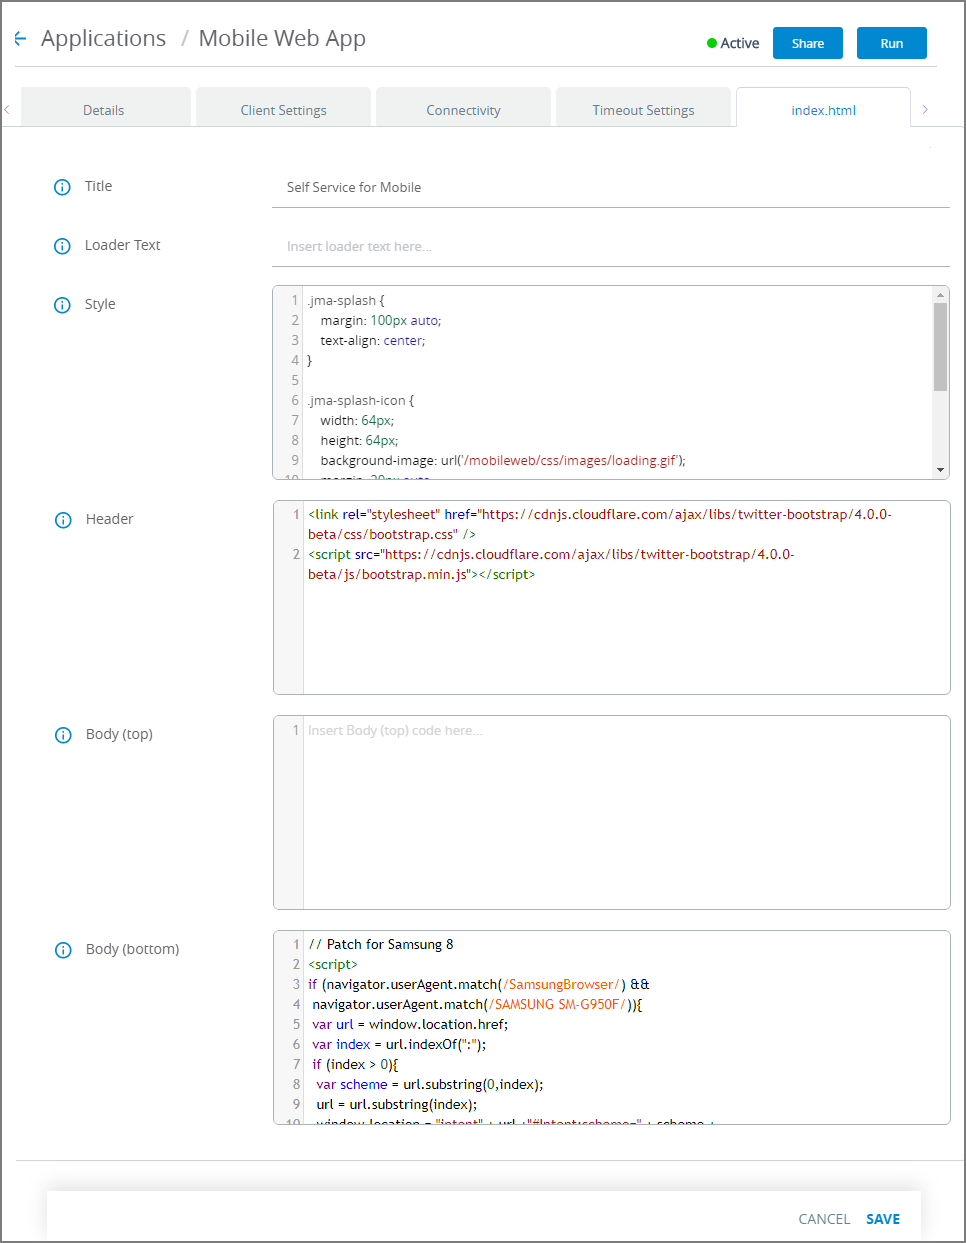
Task: Click the info icon beside Title
Action: click(x=62, y=186)
